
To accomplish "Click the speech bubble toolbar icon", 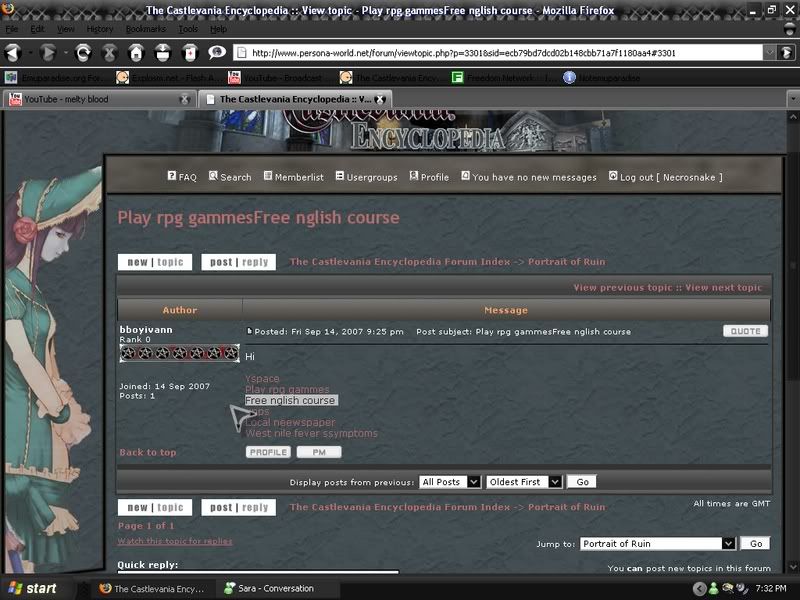I will tap(217, 52).
